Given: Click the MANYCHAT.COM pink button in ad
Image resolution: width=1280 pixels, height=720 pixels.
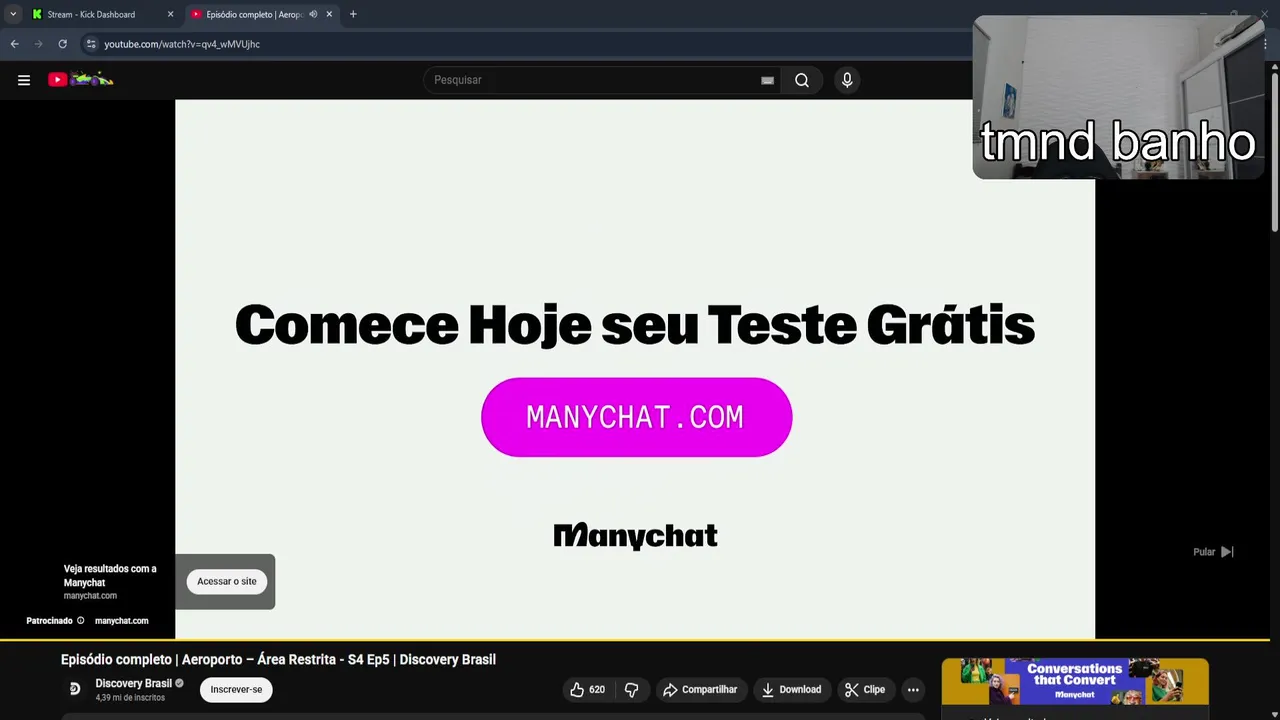Looking at the screenshot, I should tap(636, 417).
